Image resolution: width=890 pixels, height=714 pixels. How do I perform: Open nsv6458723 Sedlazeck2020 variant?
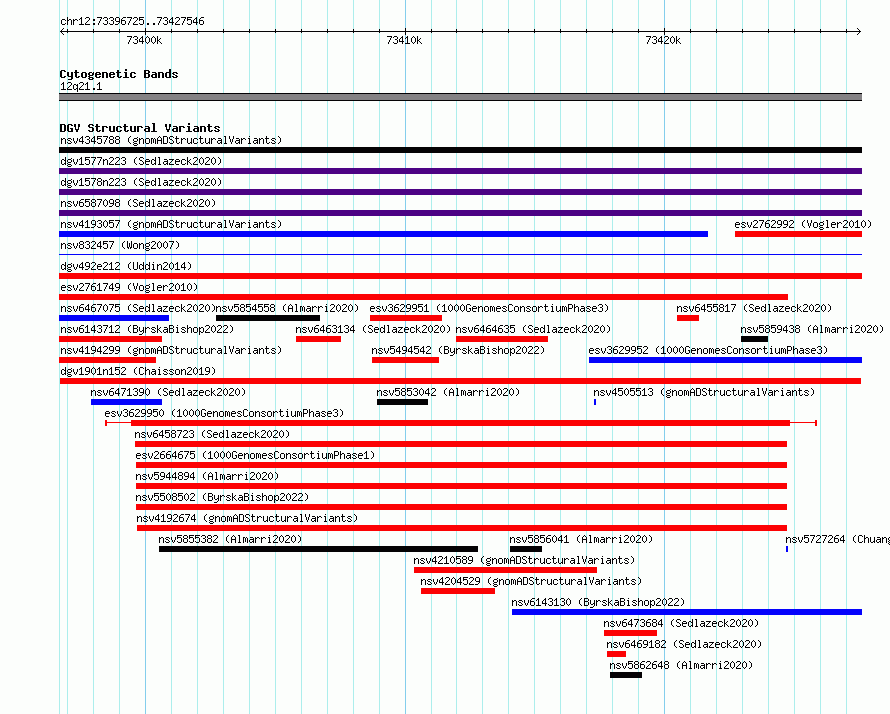[x=461, y=444]
